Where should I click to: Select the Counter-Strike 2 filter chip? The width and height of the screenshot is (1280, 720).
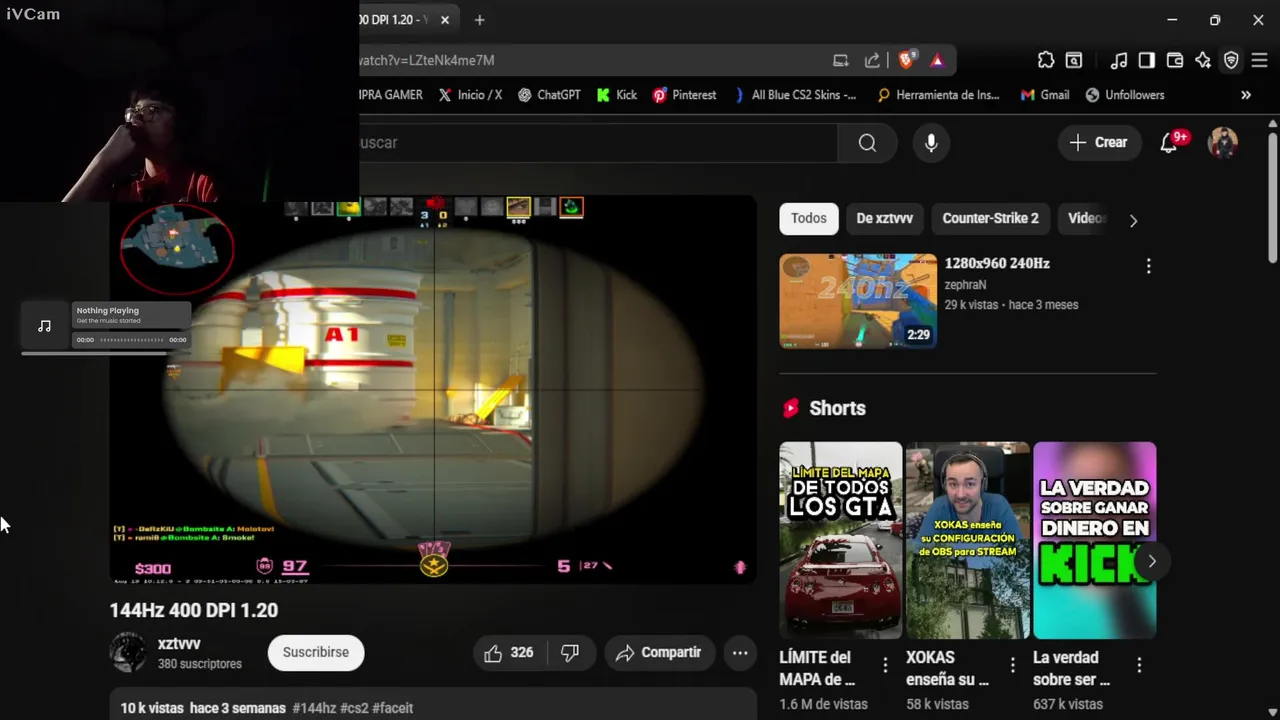coord(990,218)
